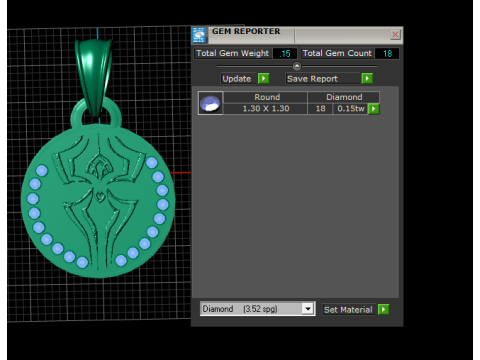Screen dimensions: 480x360
Task: Click the GEM REPORTER title text
Action: [x=246, y=31]
